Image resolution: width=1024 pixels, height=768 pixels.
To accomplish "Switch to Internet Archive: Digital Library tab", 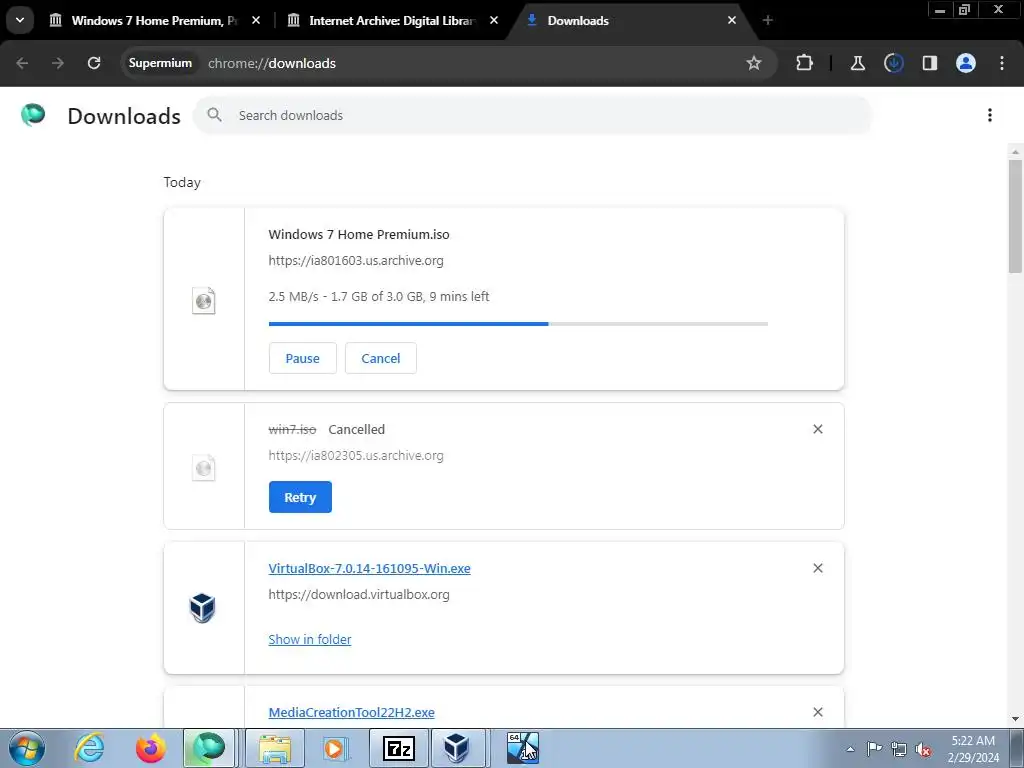I will 391,20.
